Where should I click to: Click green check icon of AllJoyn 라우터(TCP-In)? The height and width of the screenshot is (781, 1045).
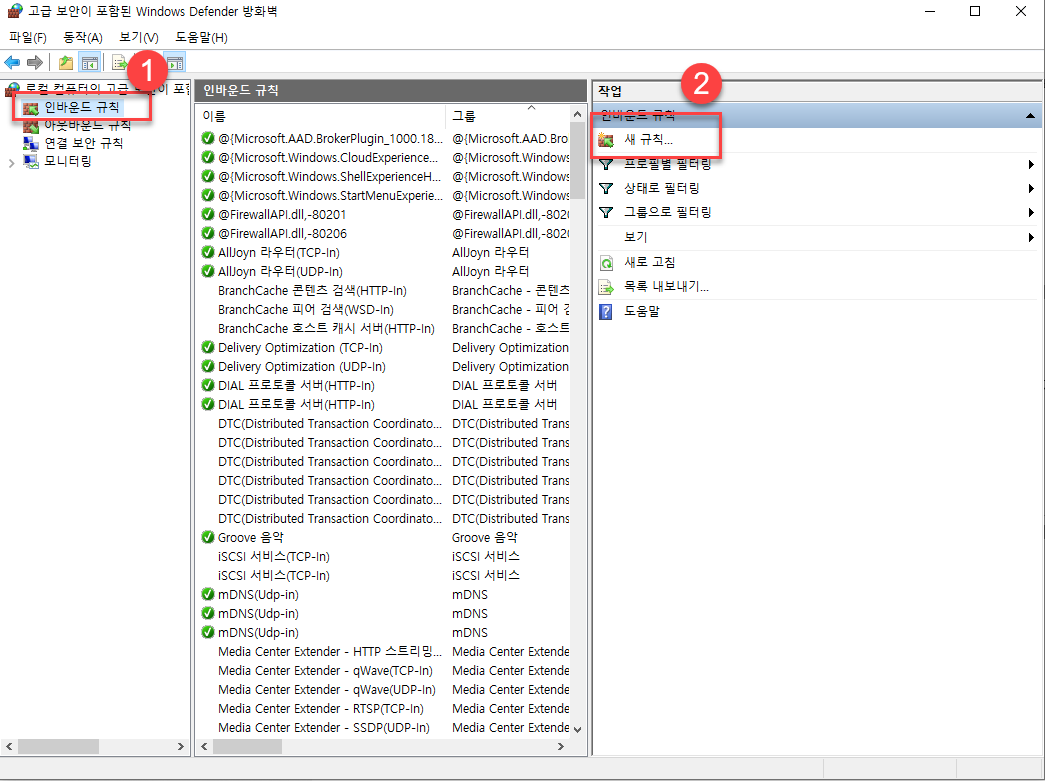(207, 253)
